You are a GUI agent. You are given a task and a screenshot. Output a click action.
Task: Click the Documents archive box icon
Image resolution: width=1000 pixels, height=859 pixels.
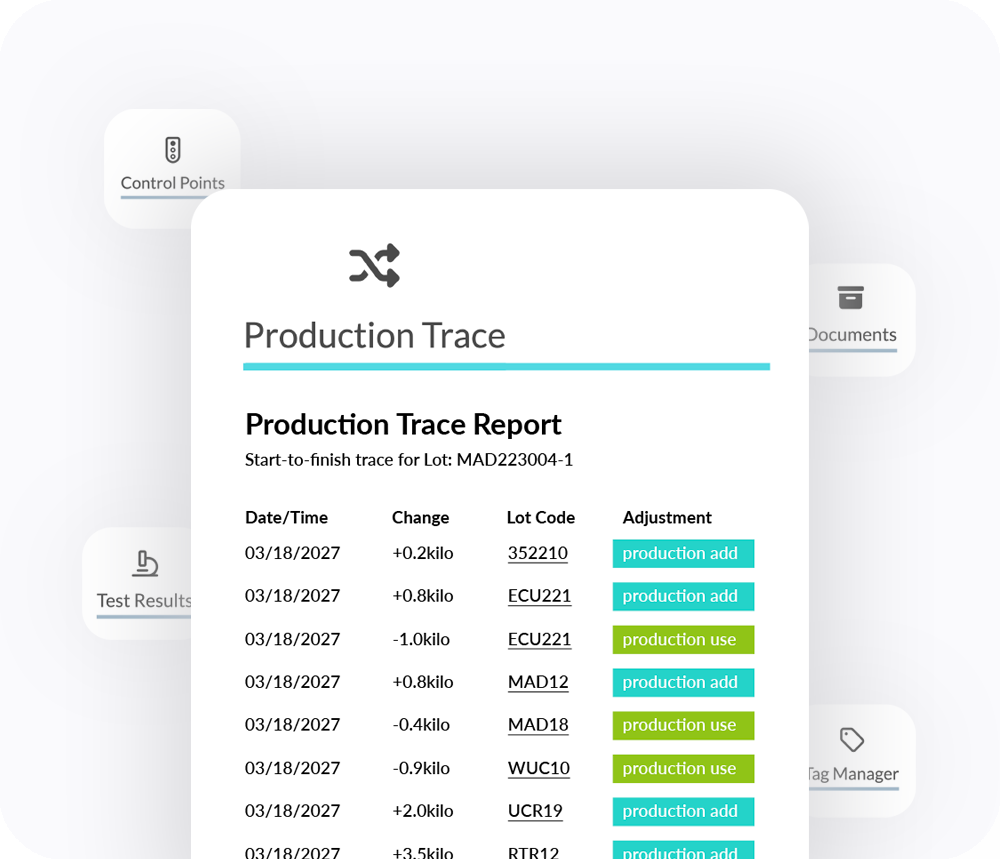pyautogui.click(x=850, y=298)
